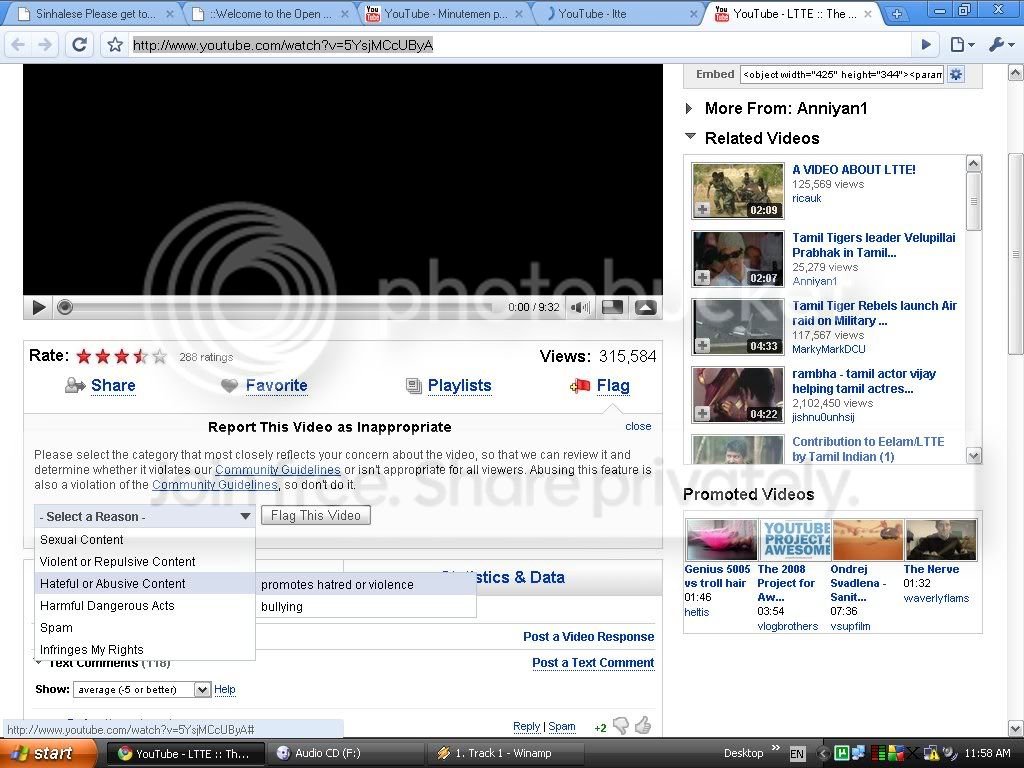Open comment Show filter dropdown

[142, 689]
